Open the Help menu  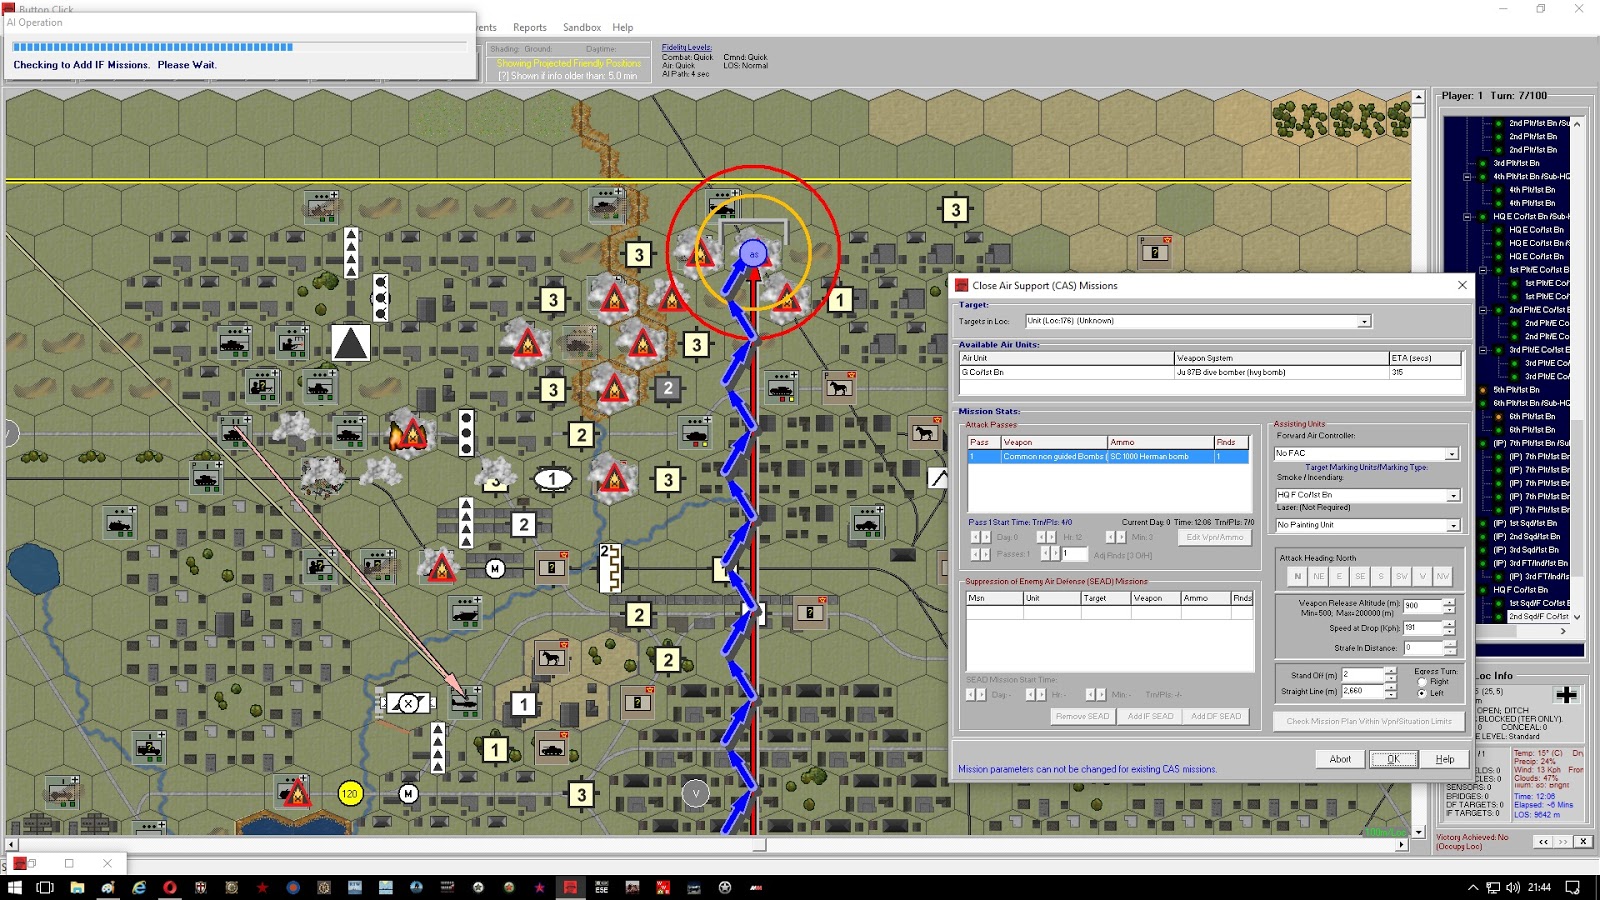(623, 28)
